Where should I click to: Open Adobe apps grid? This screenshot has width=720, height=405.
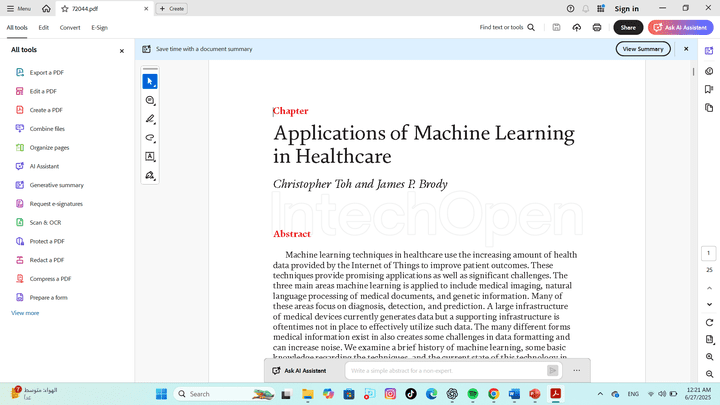tap(601, 9)
